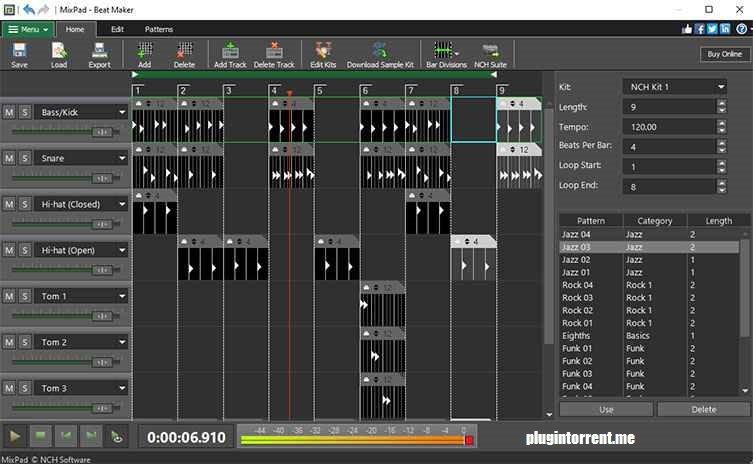Switch to the Home tab
The image size is (753, 464).
(74, 29)
